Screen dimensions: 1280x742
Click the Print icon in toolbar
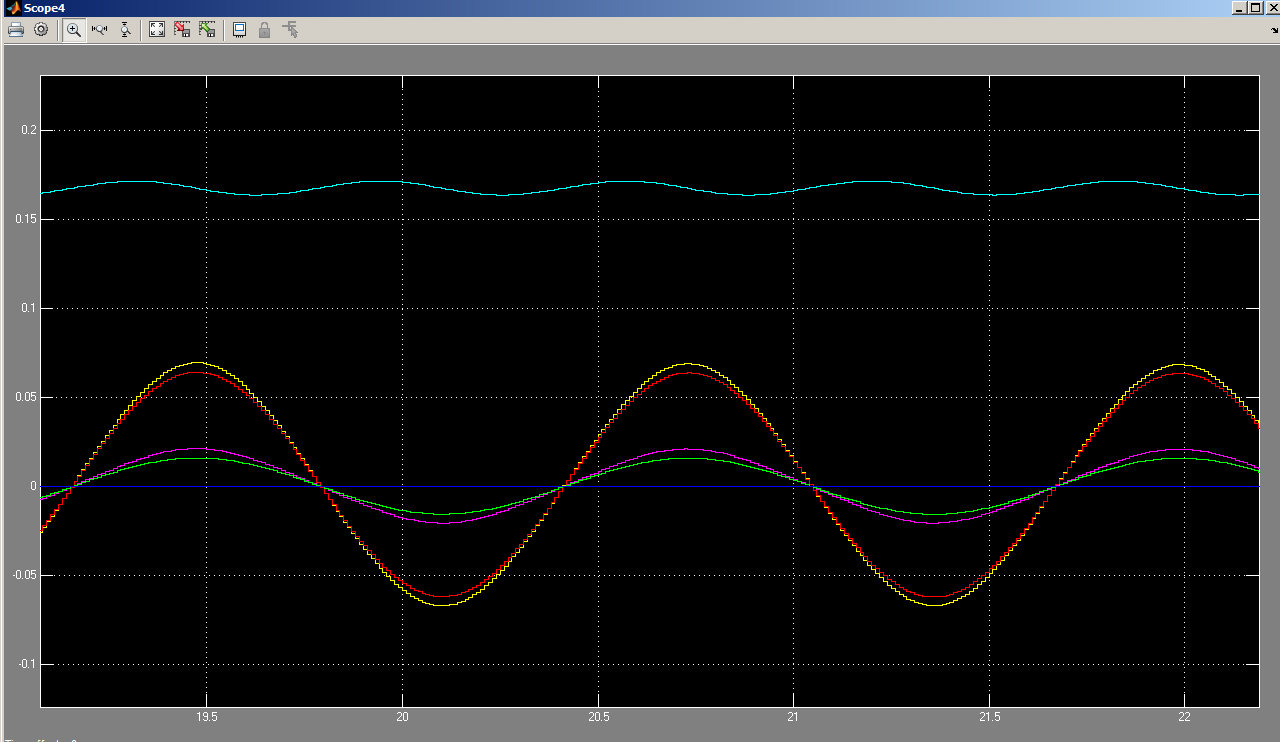coord(16,30)
